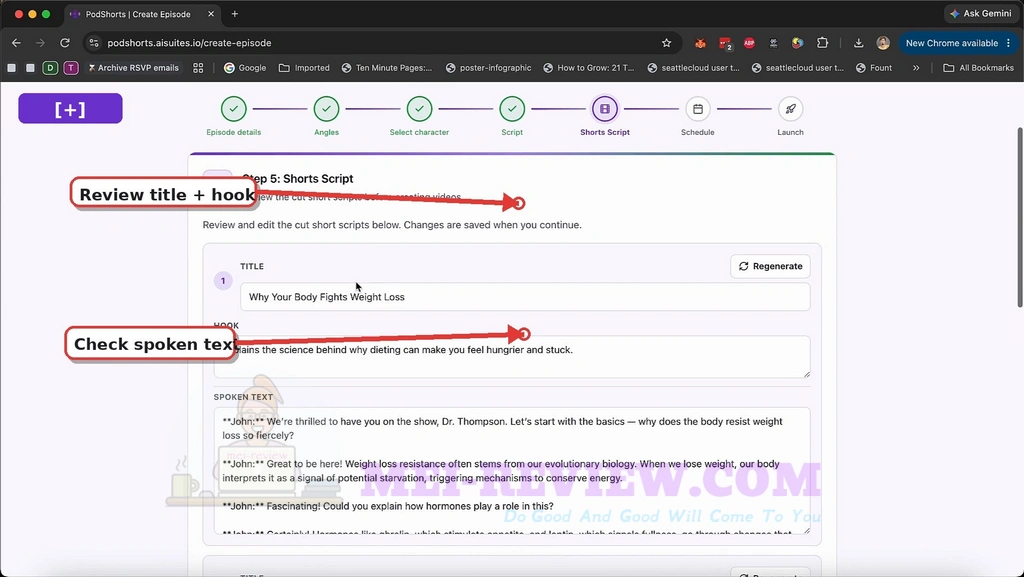This screenshot has width=1024, height=577.
Task: Click the Title field "Why Your Body Fights Weight Loss"
Action: tap(525, 297)
